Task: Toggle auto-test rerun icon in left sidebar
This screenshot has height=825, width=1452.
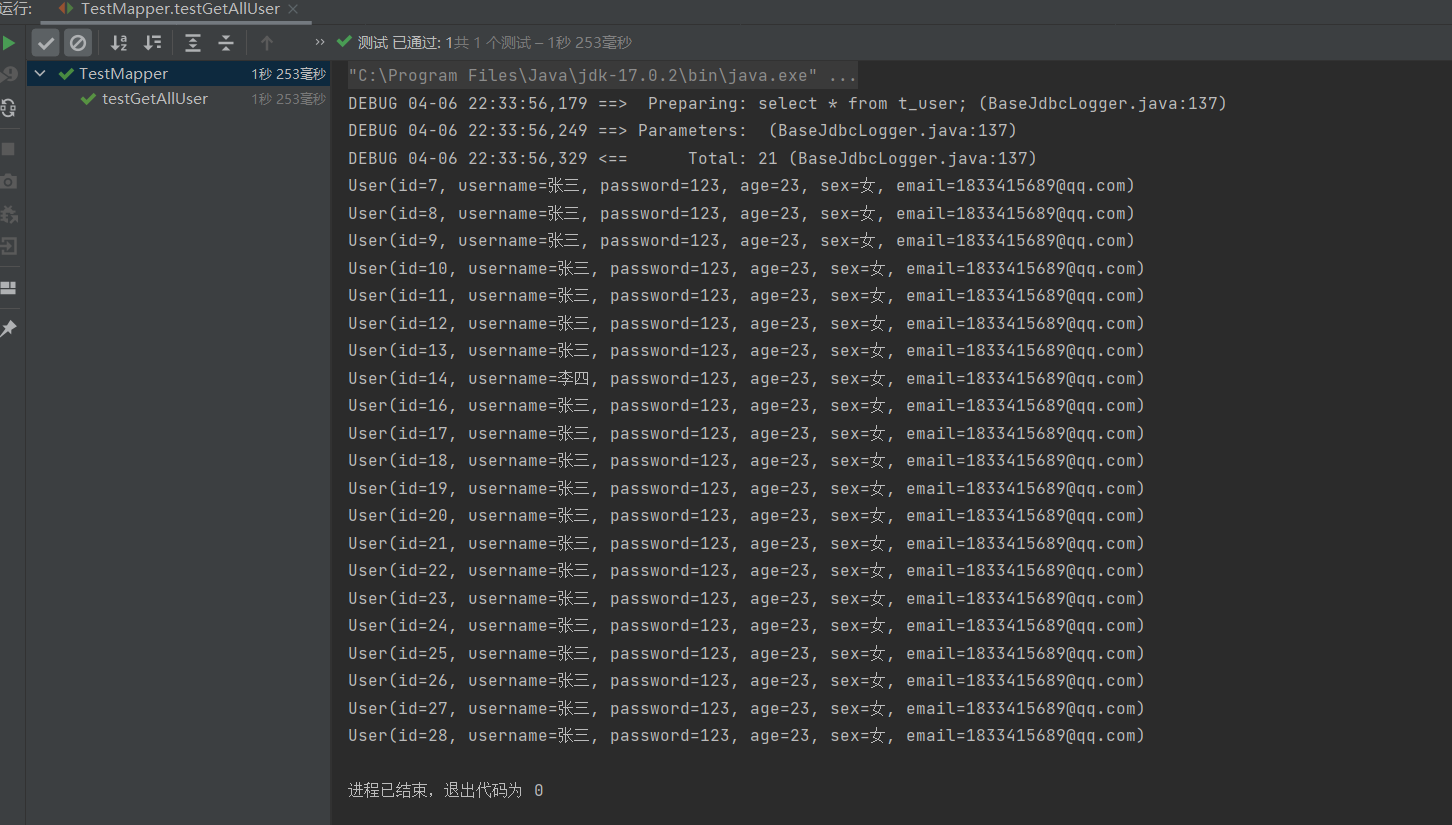Action: point(8,108)
